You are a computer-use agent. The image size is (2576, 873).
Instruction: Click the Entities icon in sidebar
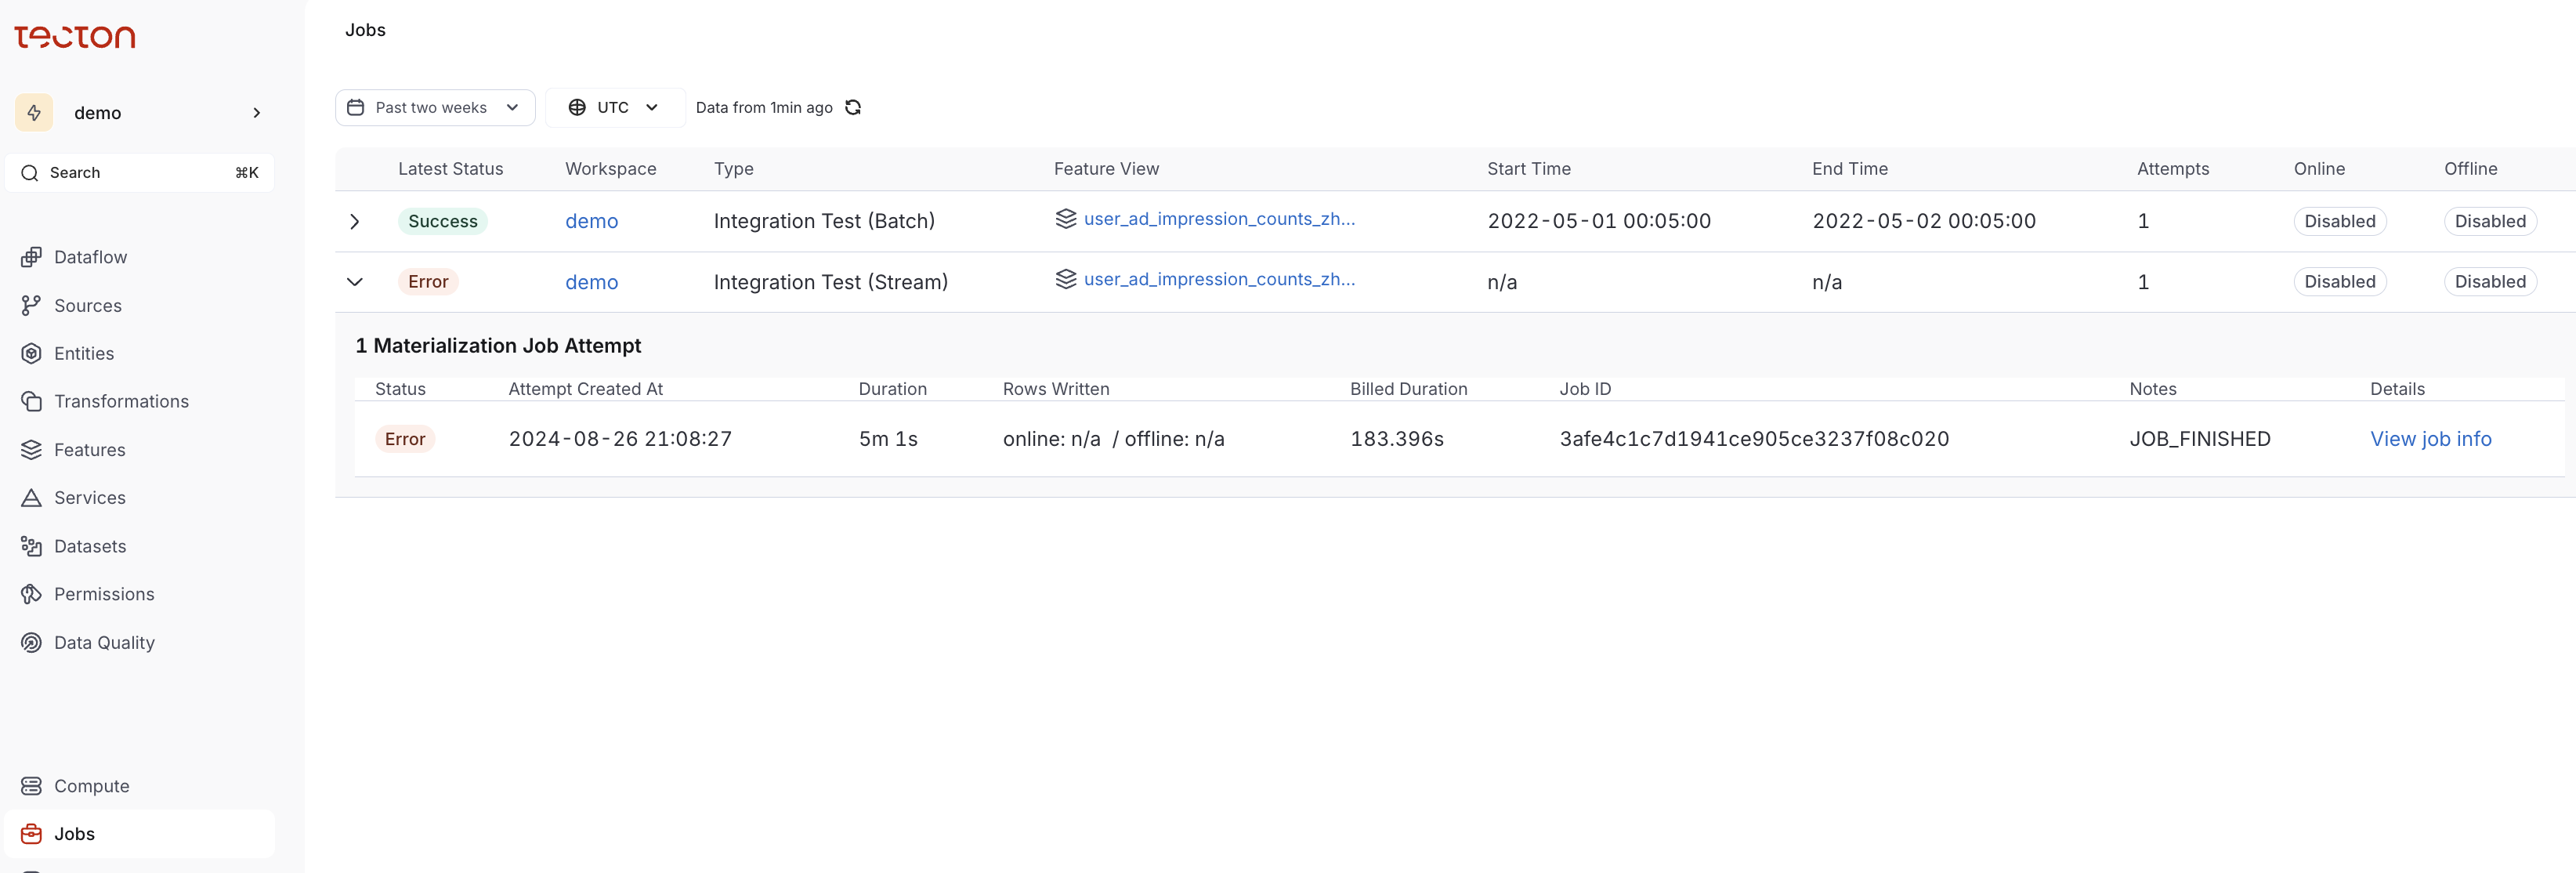point(31,353)
